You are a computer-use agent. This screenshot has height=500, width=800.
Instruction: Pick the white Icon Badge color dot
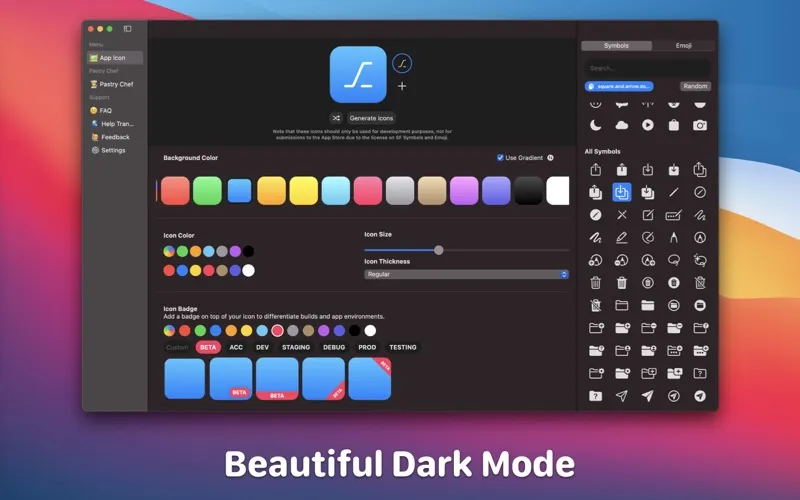pyautogui.click(x=370, y=331)
